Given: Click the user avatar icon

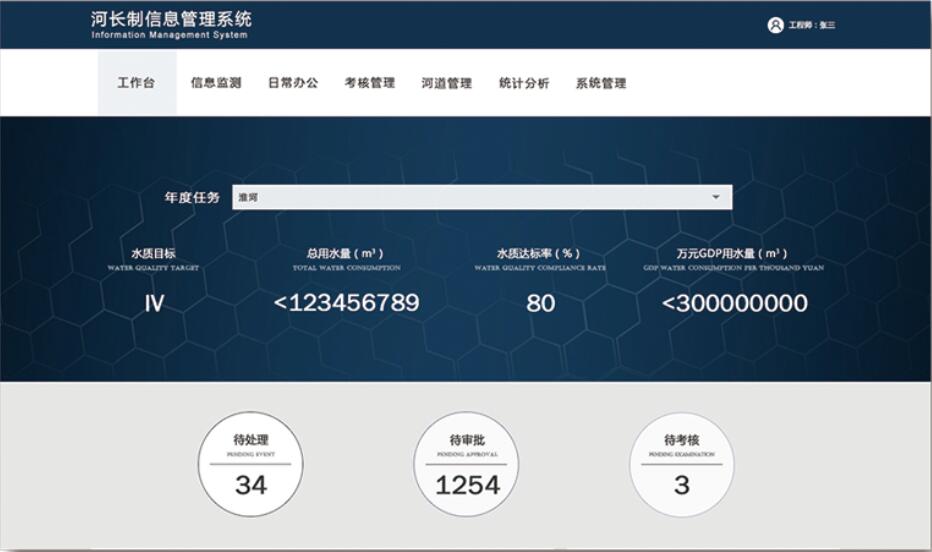Looking at the screenshot, I should click(775, 25).
